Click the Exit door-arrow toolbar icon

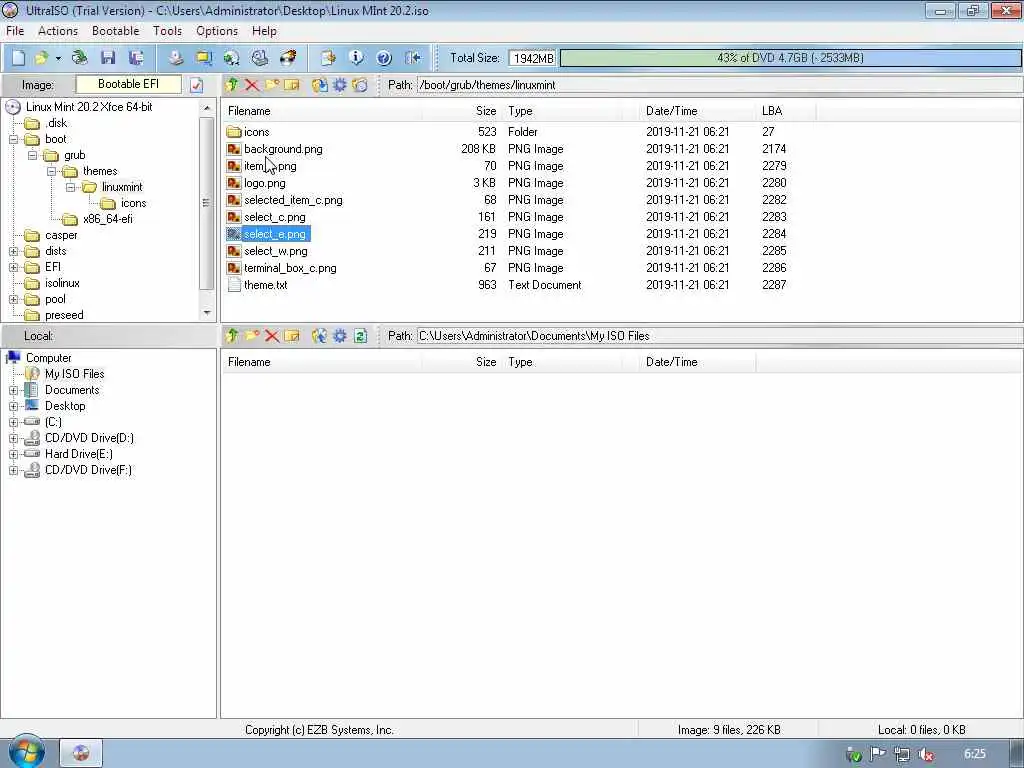coord(412,58)
